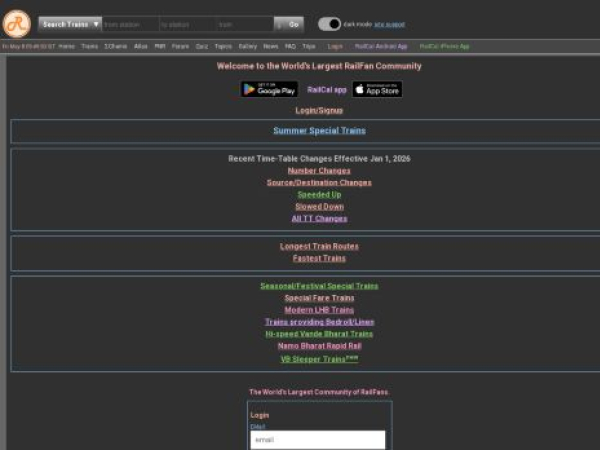Screen dimensions: 600x450
Task: Open PNR in navigation bar
Action: (x=160, y=46)
